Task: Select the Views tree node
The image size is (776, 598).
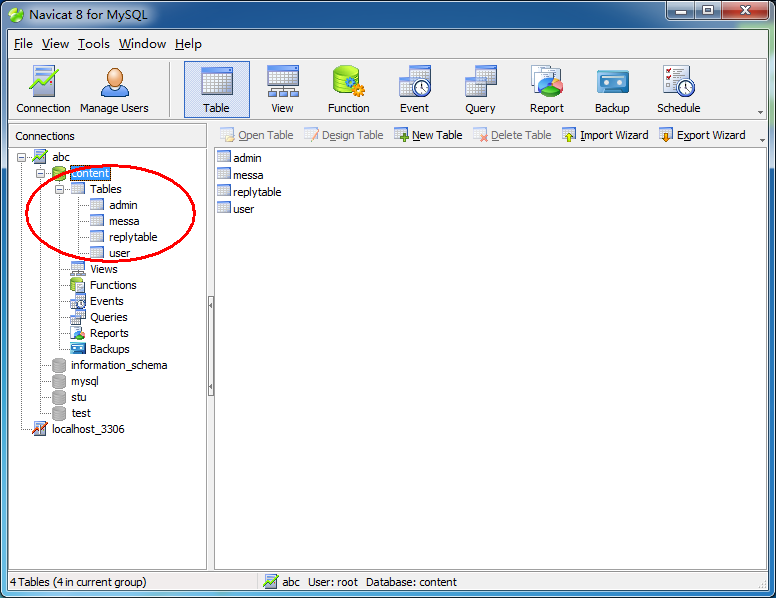Action: [104, 269]
